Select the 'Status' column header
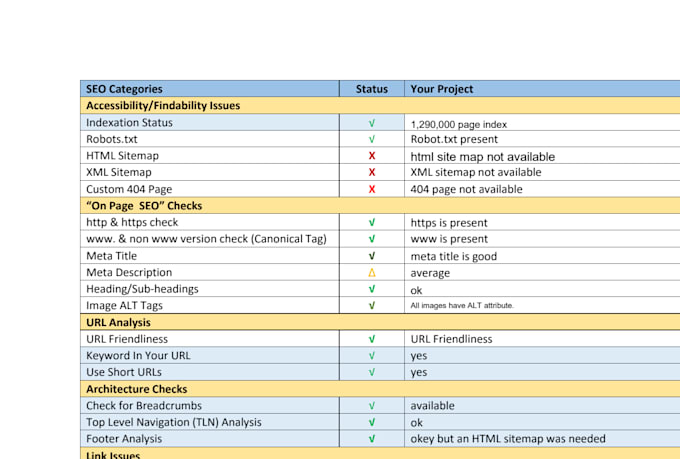The width and height of the screenshot is (680, 459). 372,89
